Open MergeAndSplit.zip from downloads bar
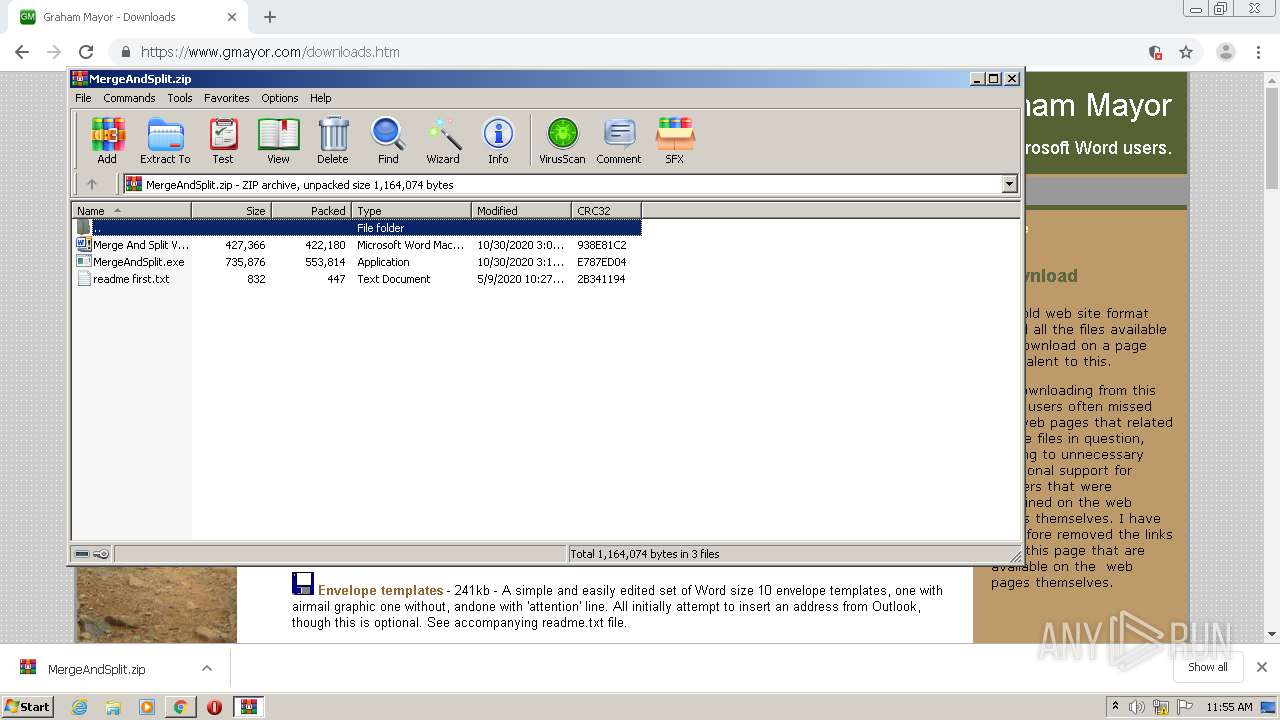1280x720 pixels. click(x=96, y=669)
